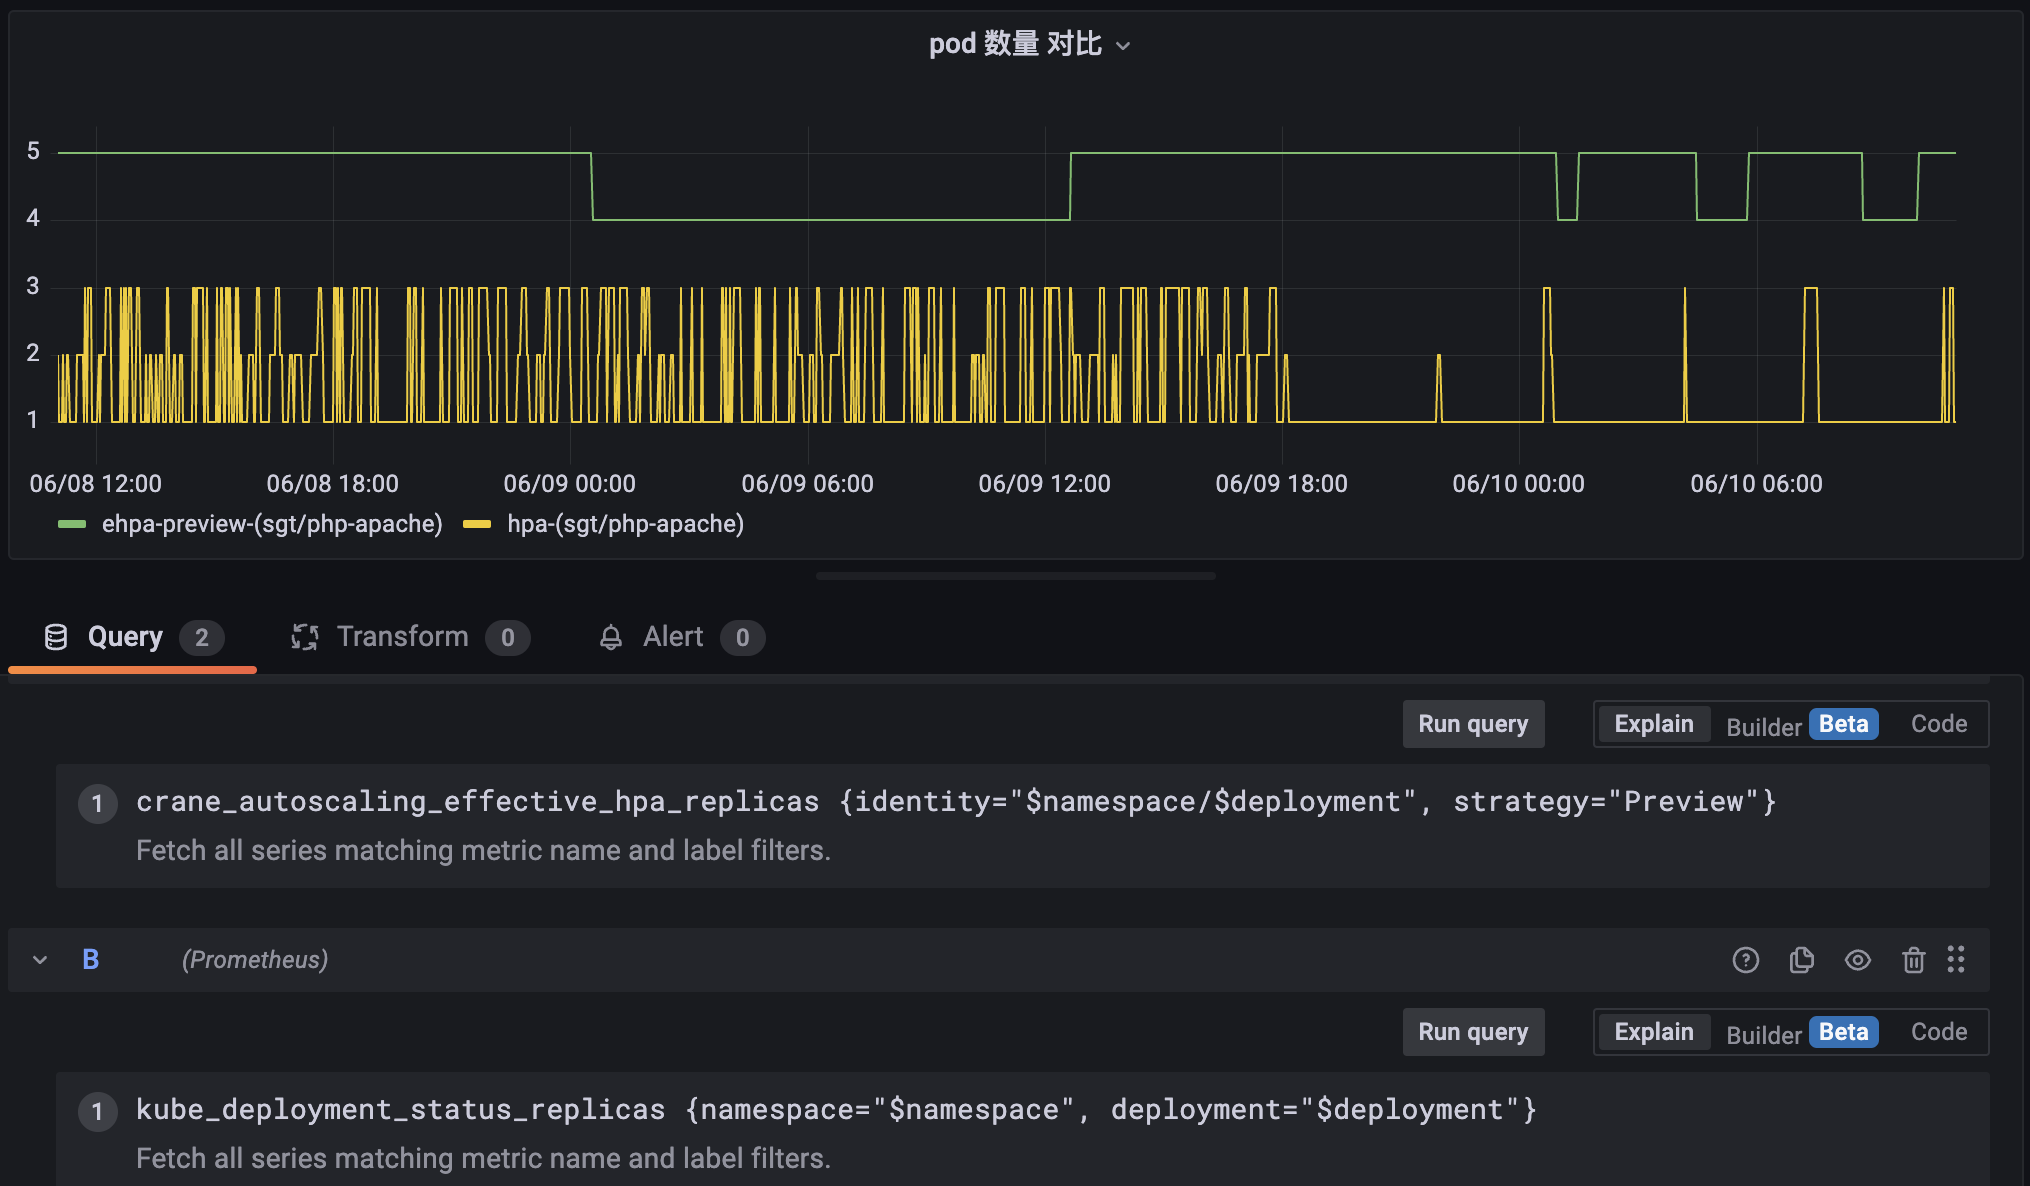Open the pod 数量 对比 panel menu

click(x=1124, y=45)
